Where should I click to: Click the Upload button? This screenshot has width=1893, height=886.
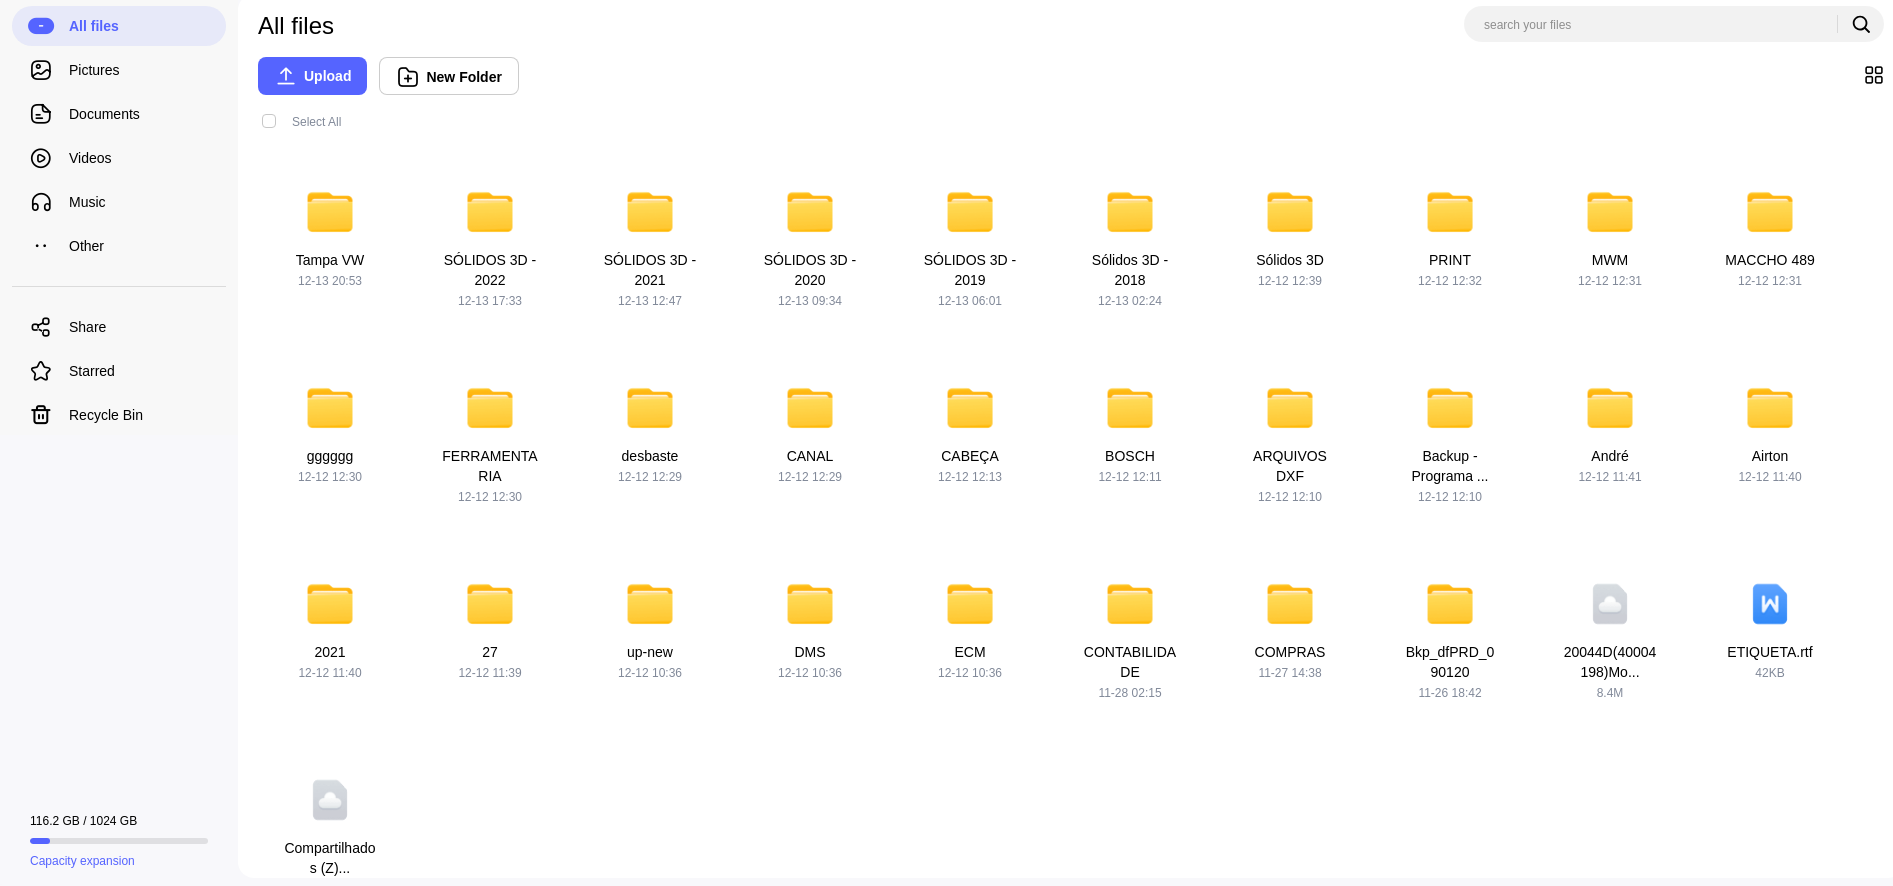[312, 76]
